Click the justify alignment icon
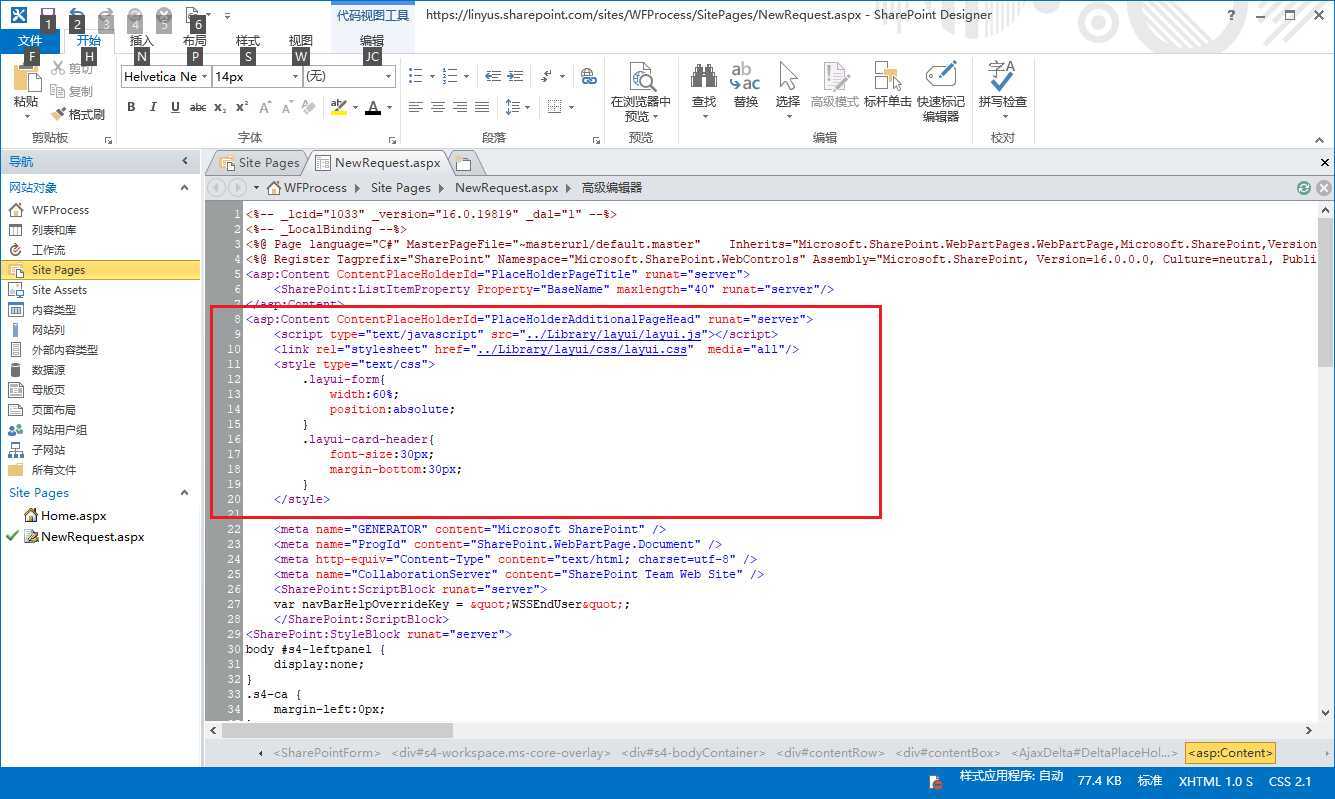This screenshot has height=799, width=1335. pos(482,107)
